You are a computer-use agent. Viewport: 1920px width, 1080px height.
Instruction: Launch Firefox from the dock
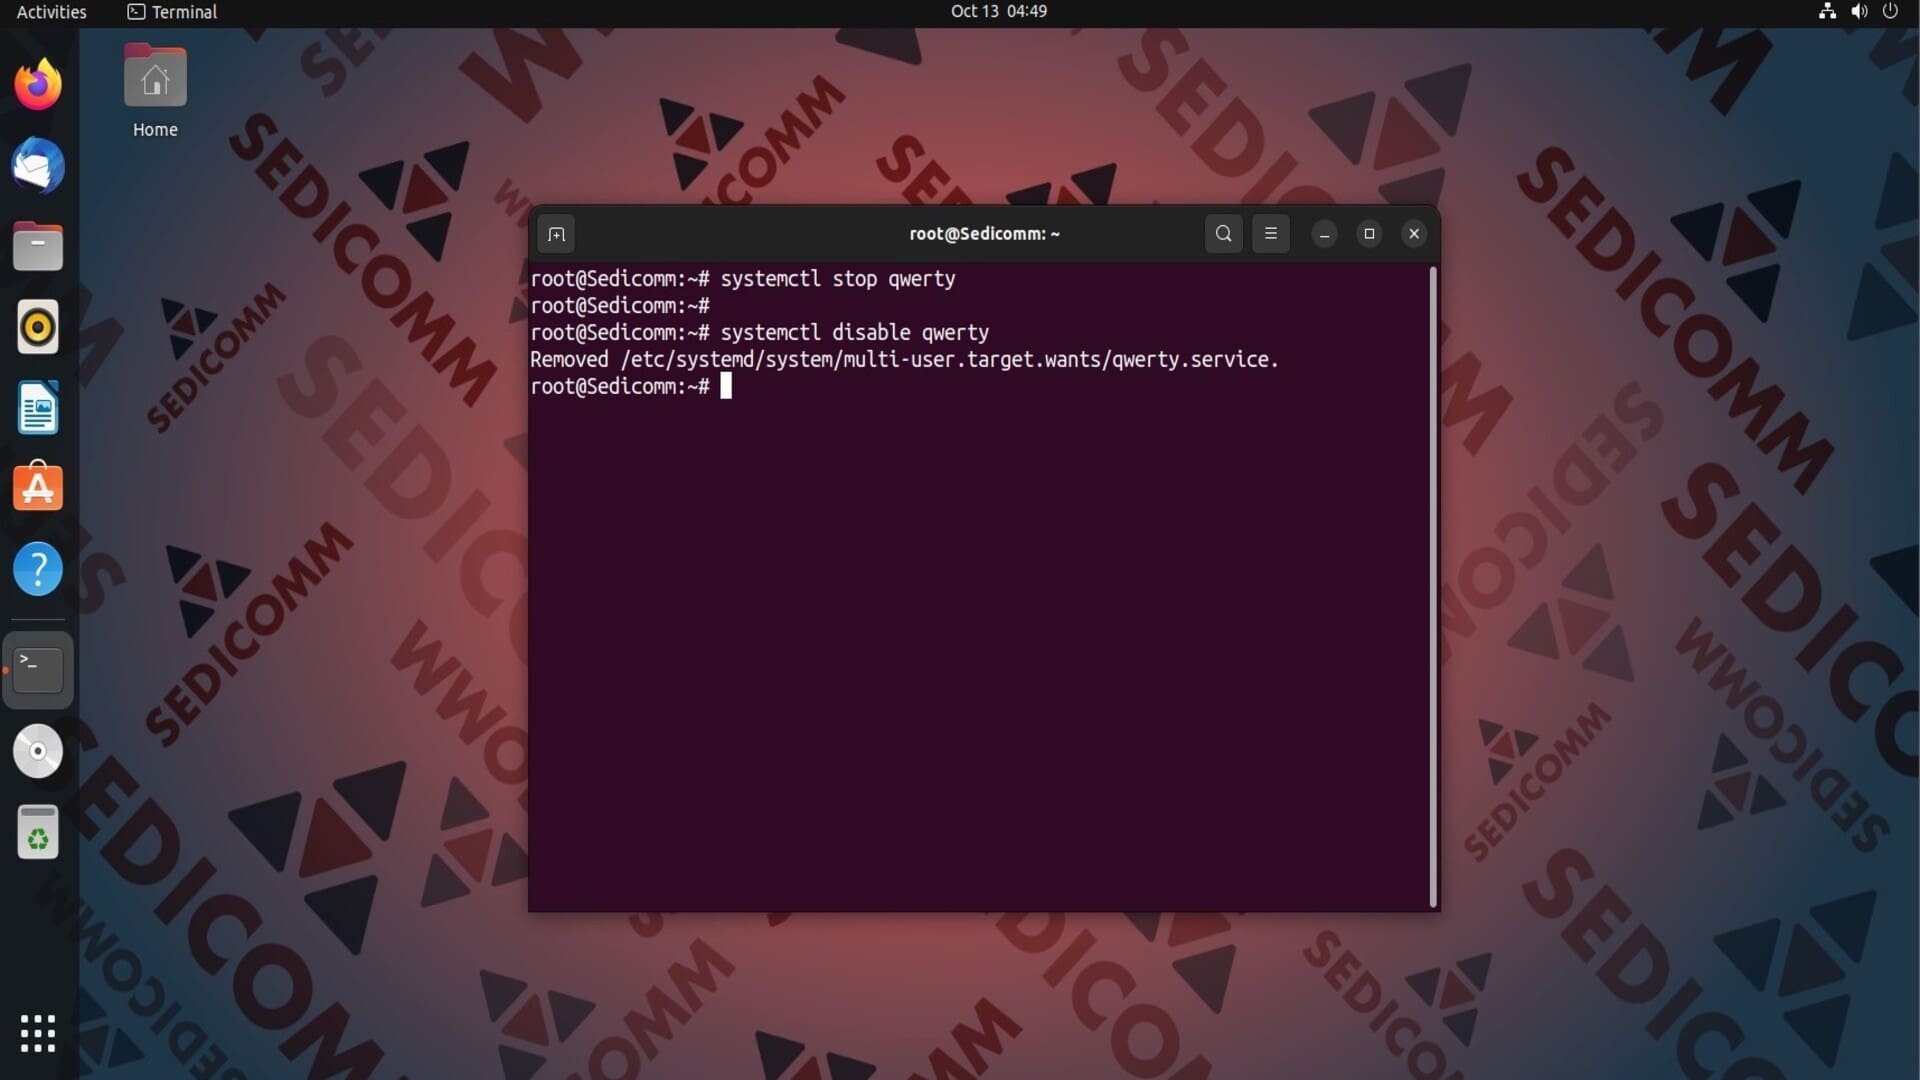point(38,85)
